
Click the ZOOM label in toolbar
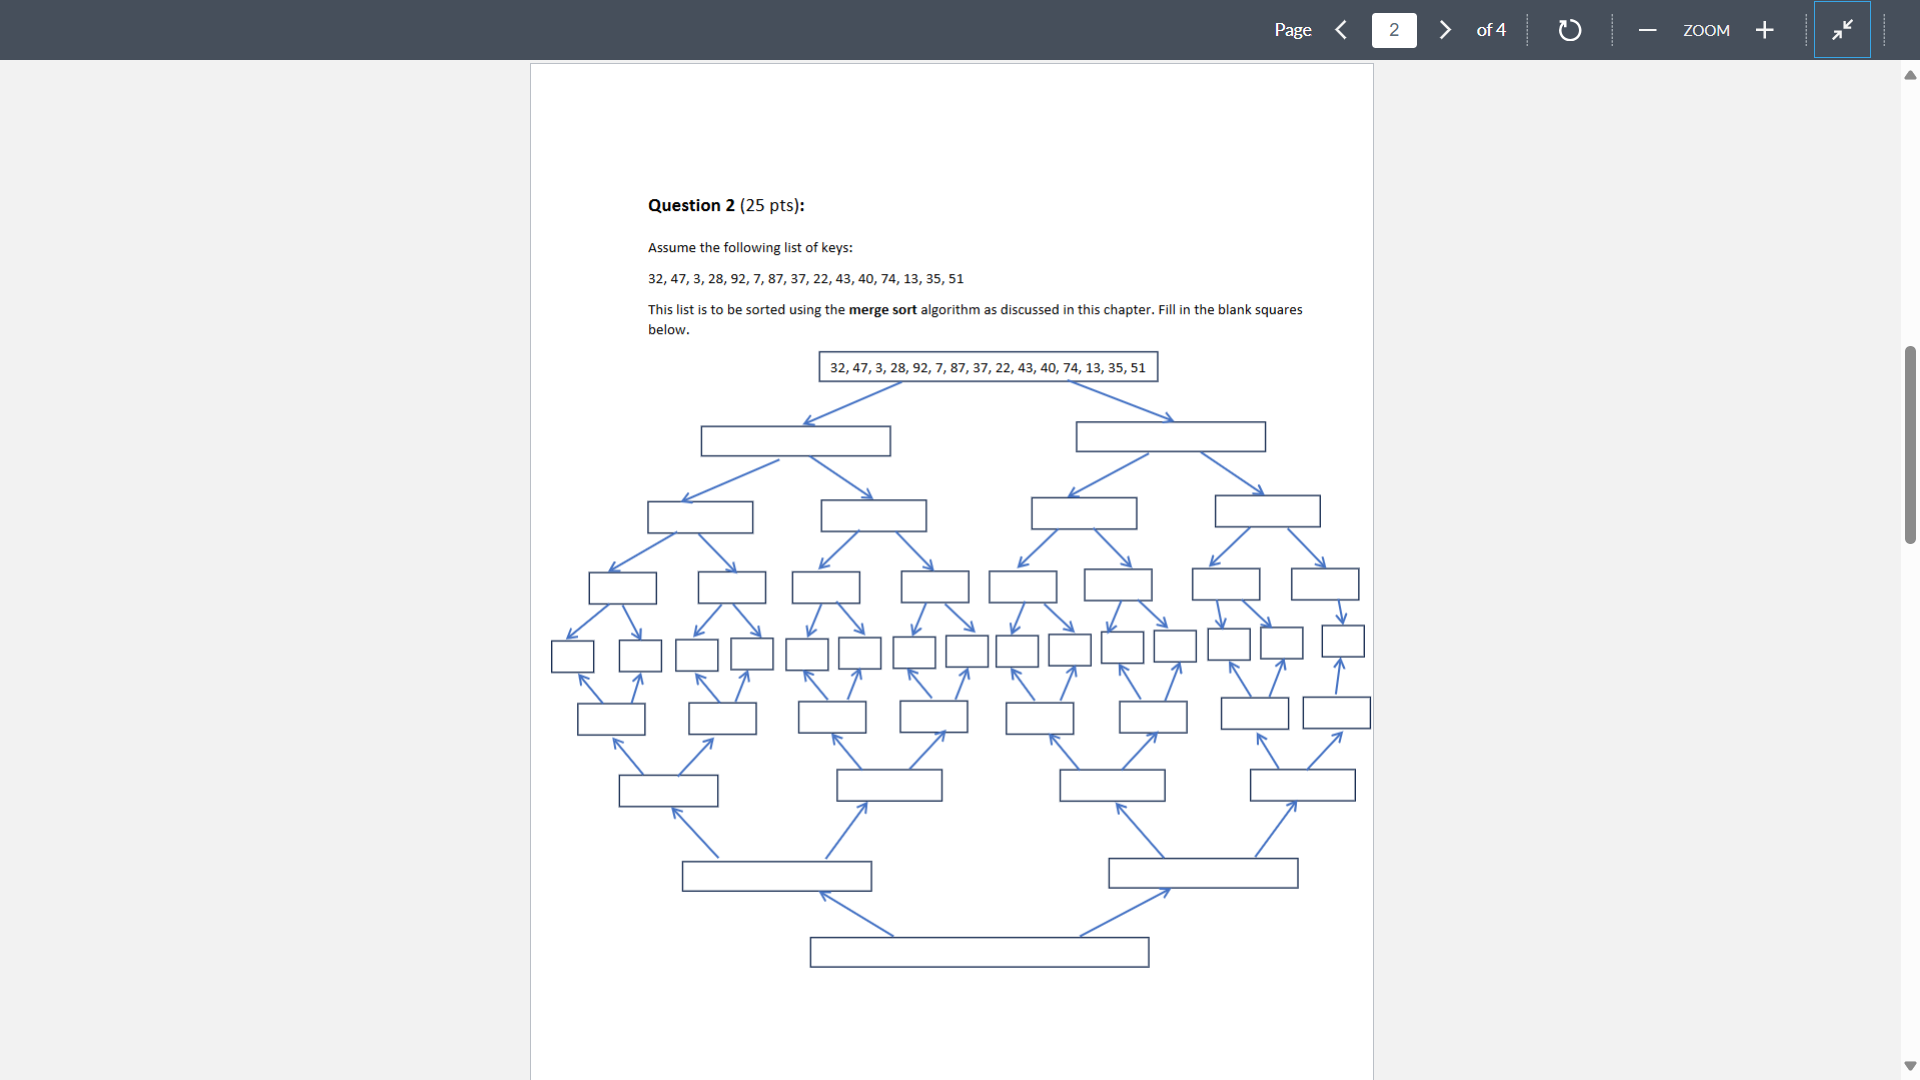1706,30
